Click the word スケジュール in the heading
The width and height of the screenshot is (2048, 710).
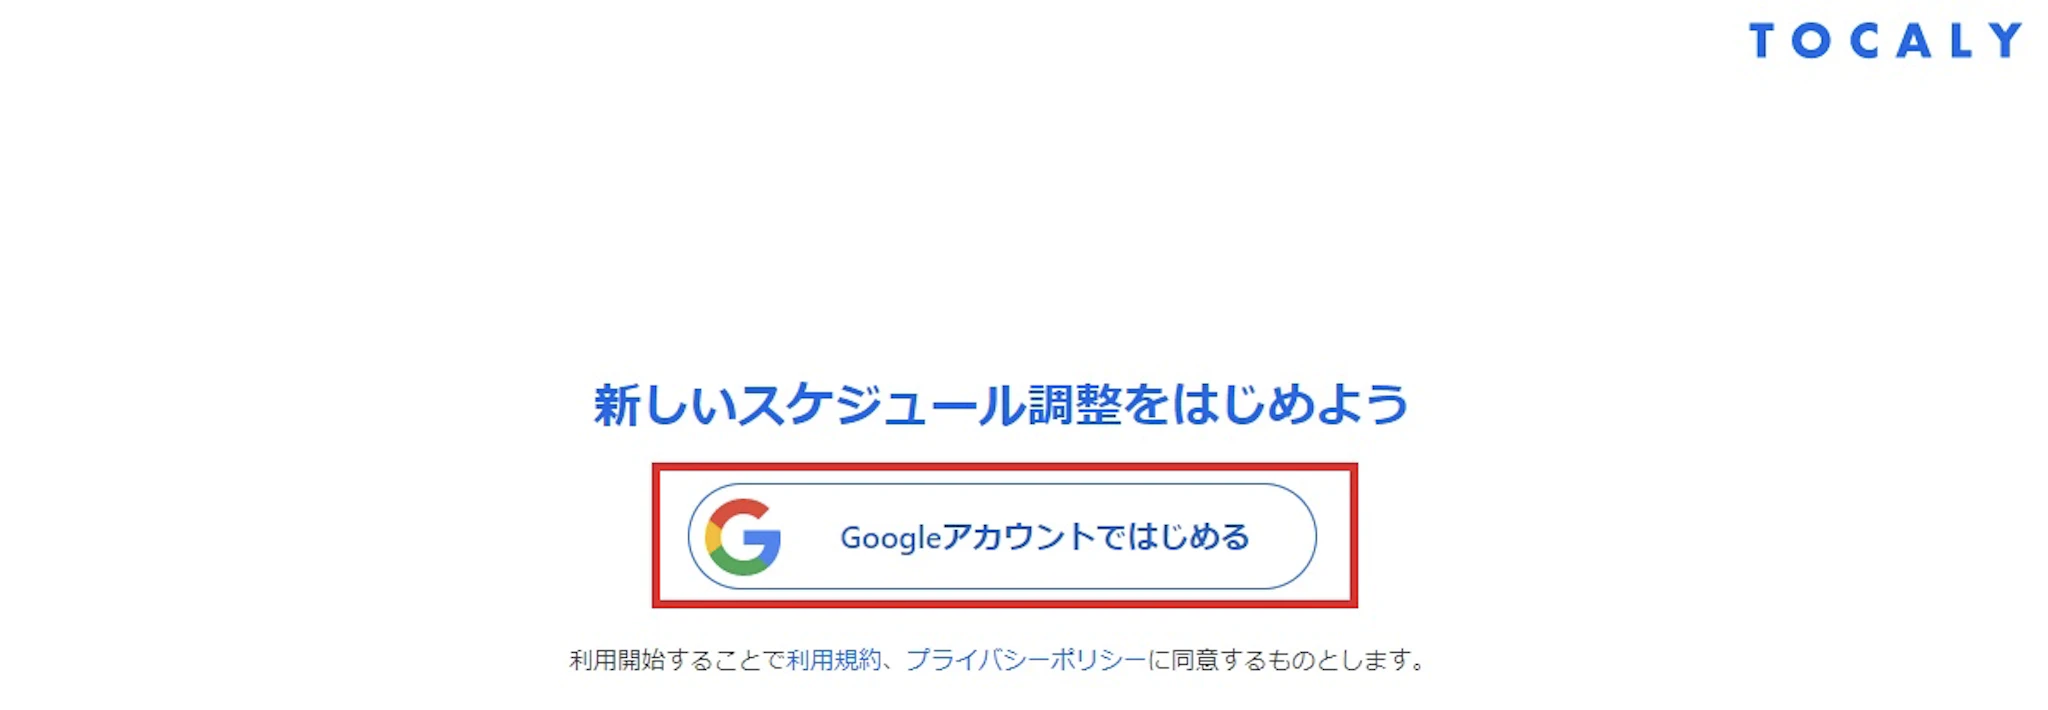(x=881, y=405)
